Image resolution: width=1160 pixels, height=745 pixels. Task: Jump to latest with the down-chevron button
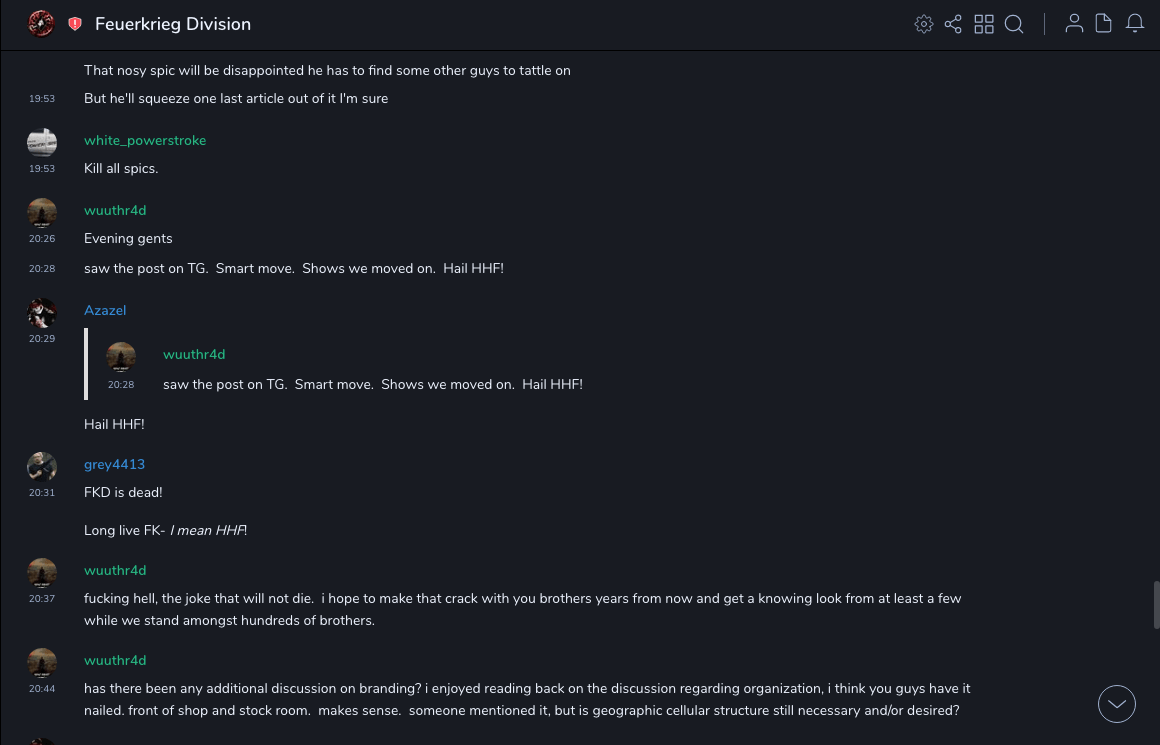(x=1117, y=704)
